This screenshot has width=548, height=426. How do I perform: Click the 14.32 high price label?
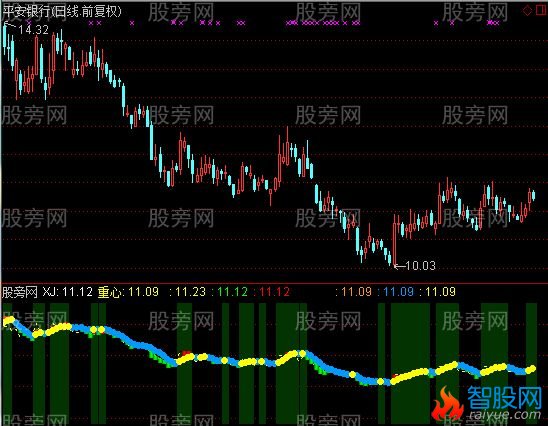pyautogui.click(x=33, y=30)
